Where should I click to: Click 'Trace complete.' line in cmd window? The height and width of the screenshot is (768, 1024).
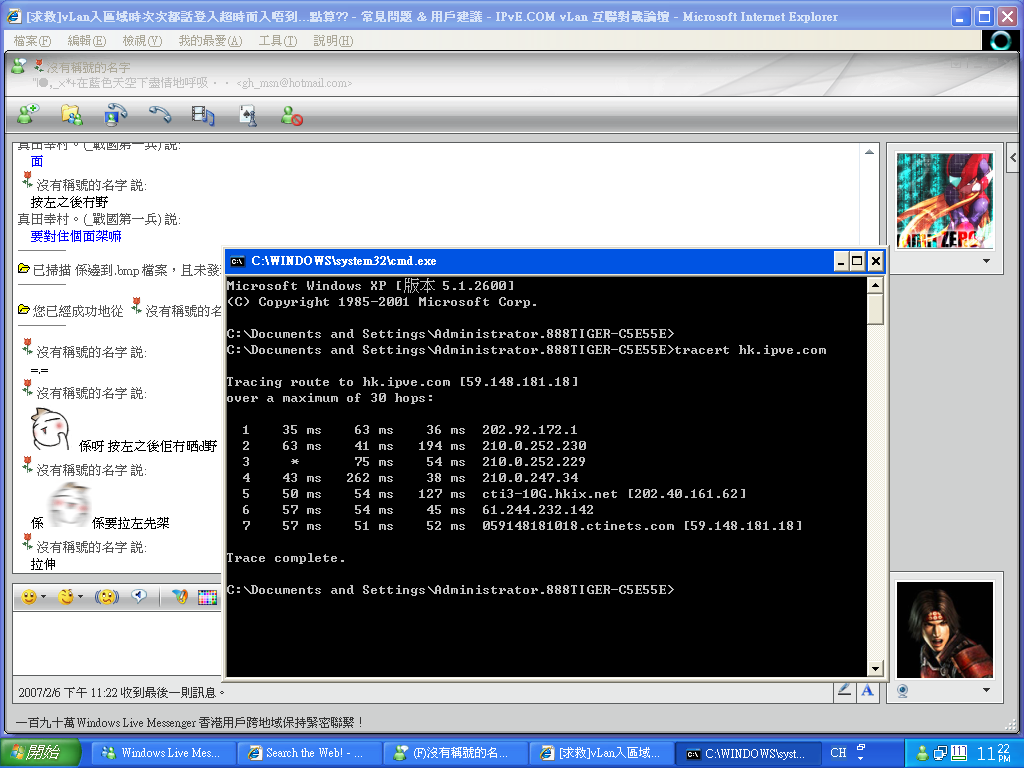[x=285, y=558]
